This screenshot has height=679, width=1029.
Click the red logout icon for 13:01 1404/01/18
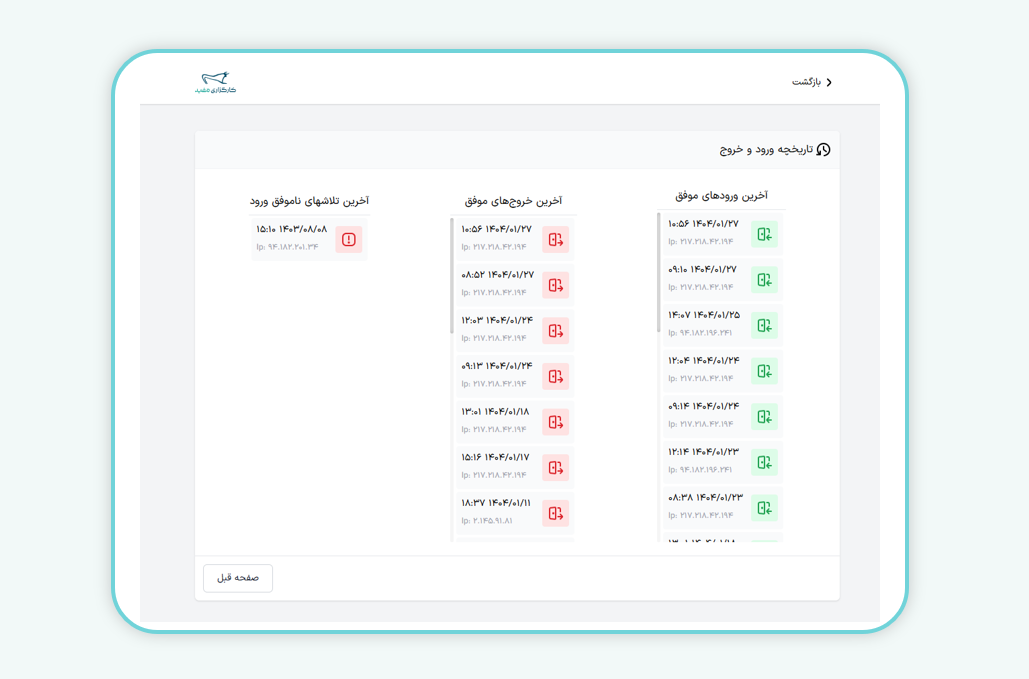click(x=556, y=422)
